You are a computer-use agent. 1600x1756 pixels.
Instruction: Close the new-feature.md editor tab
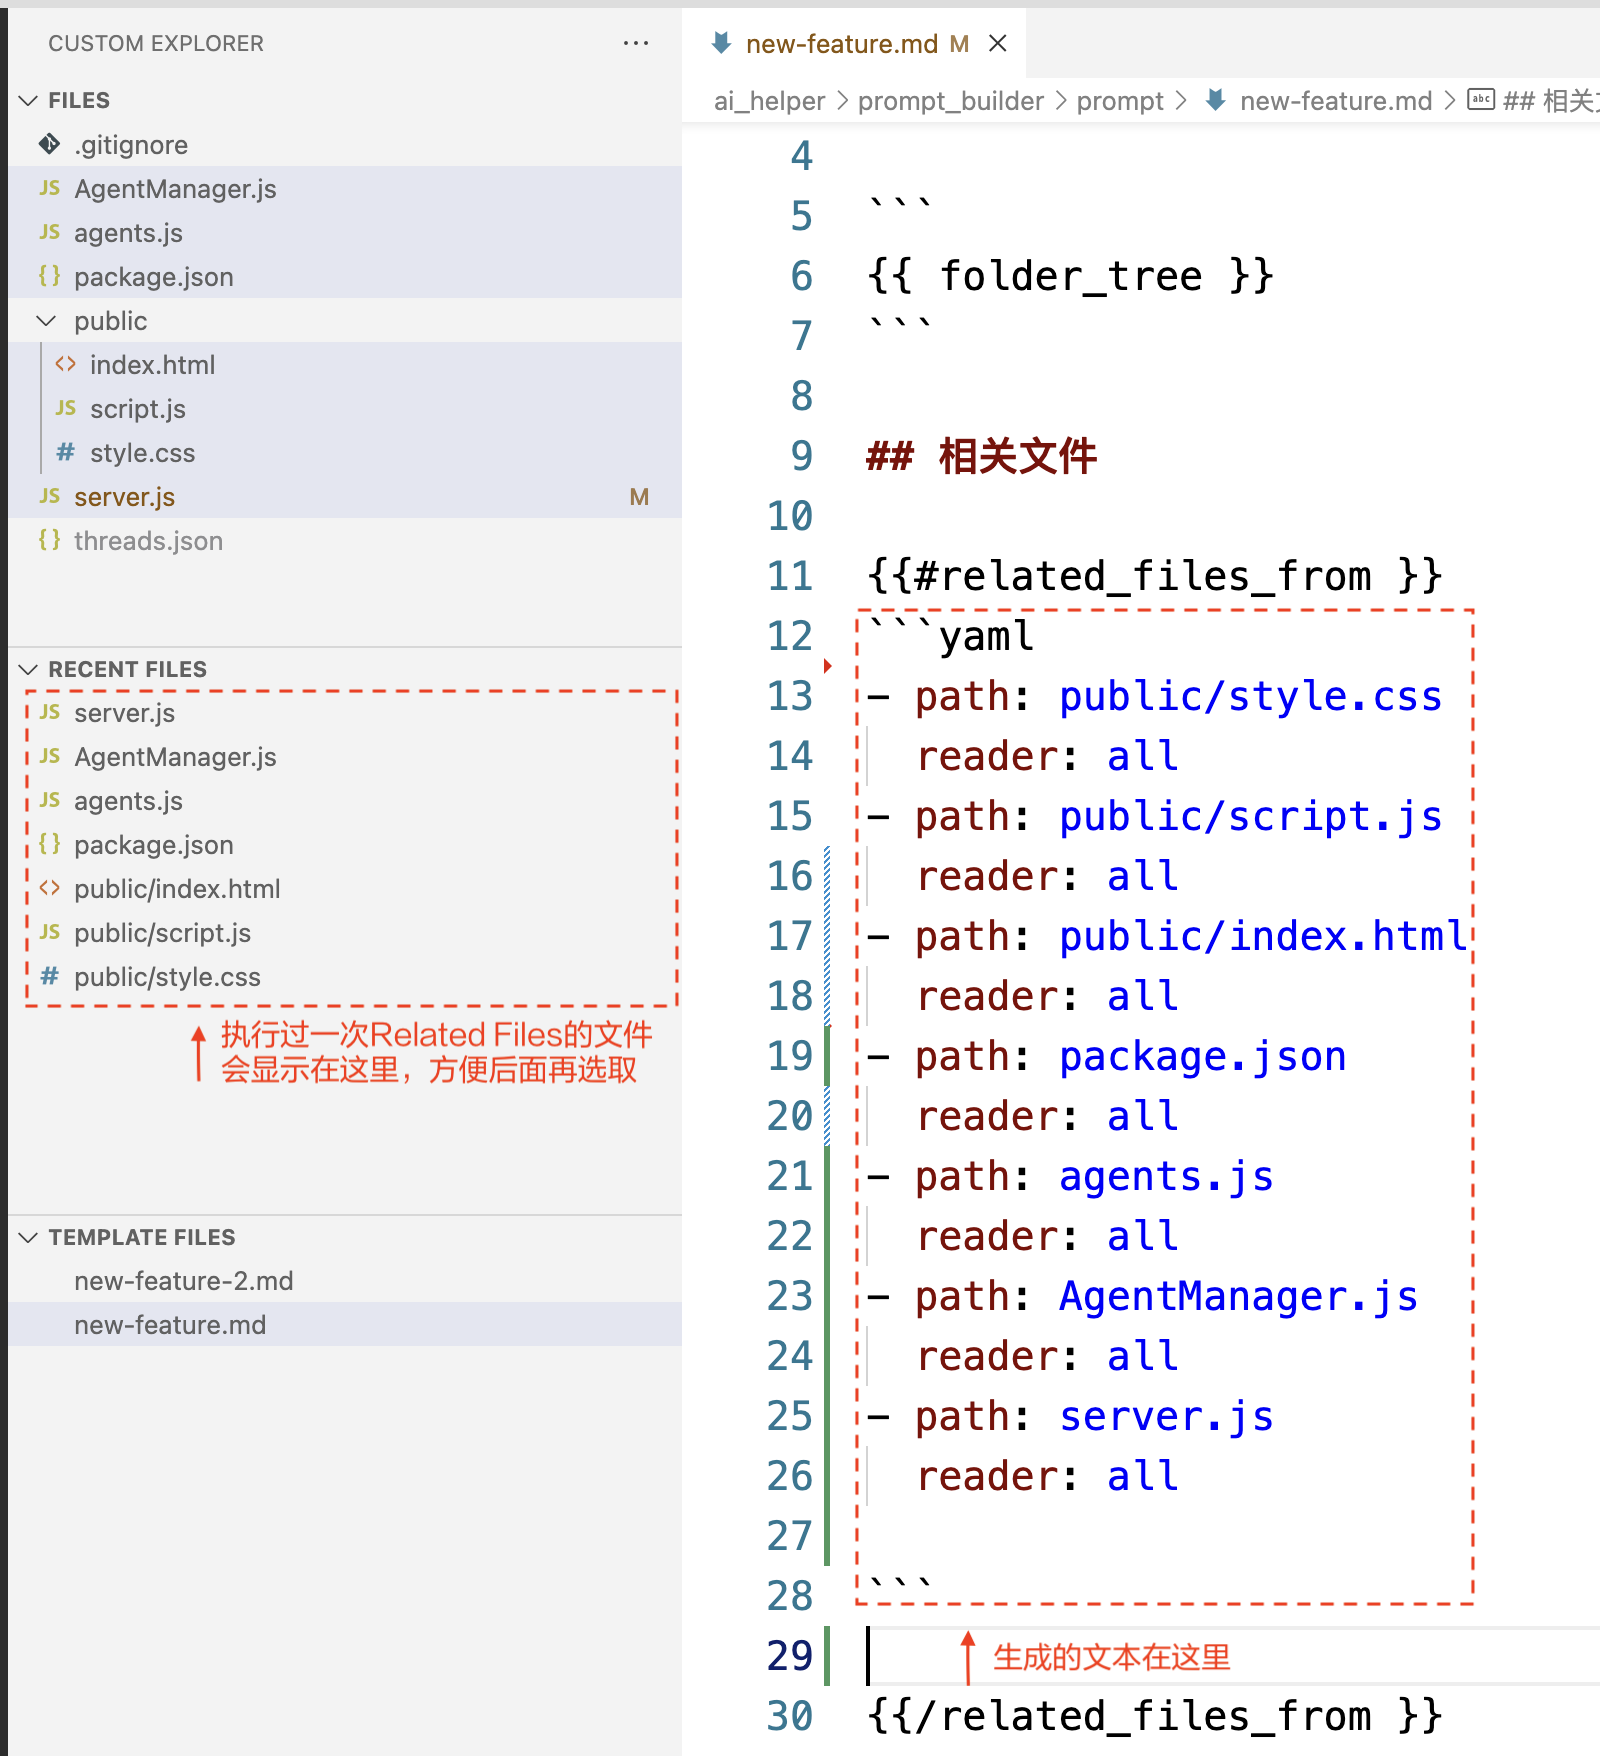[997, 43]
